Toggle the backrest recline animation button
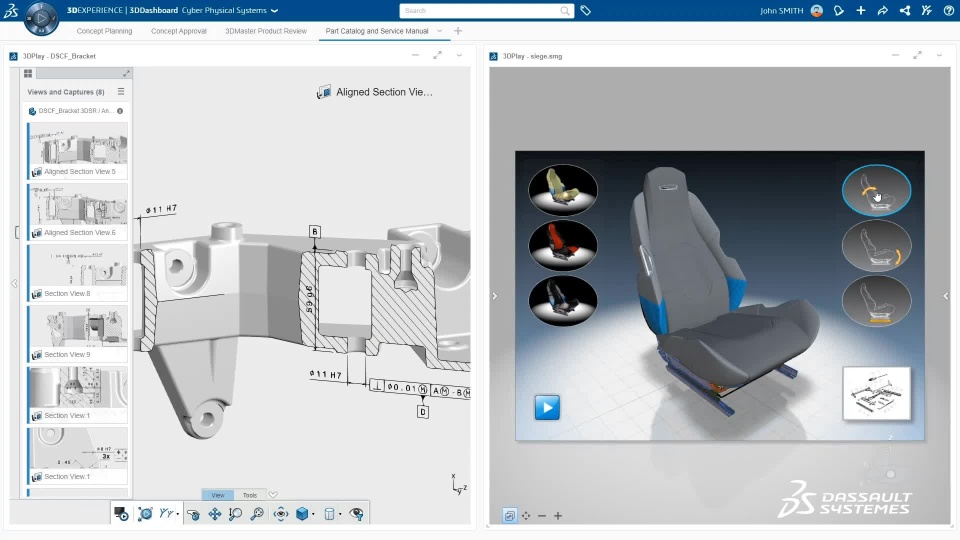960x540 pixels. pyautogui.click(x=876, y=190)
